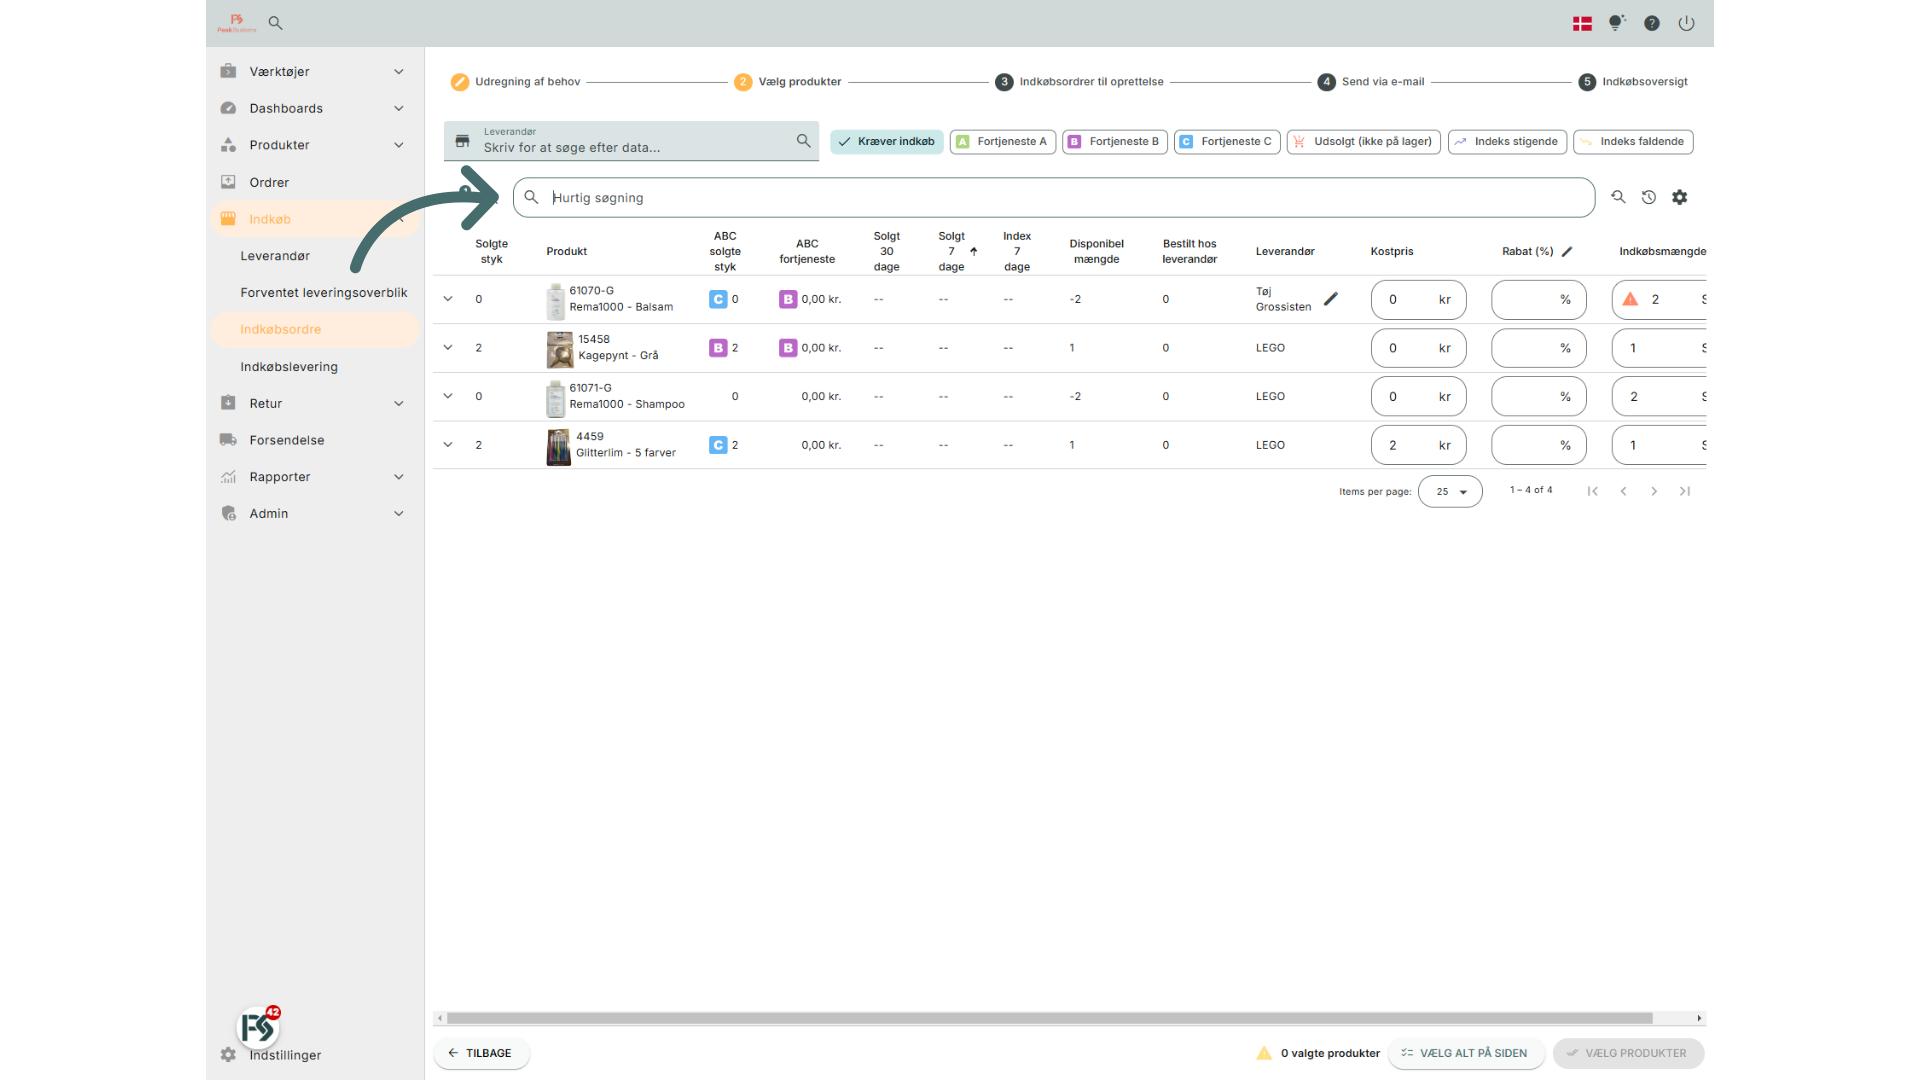
Task: Open help question mark icon
Action: click(1652, 23)
